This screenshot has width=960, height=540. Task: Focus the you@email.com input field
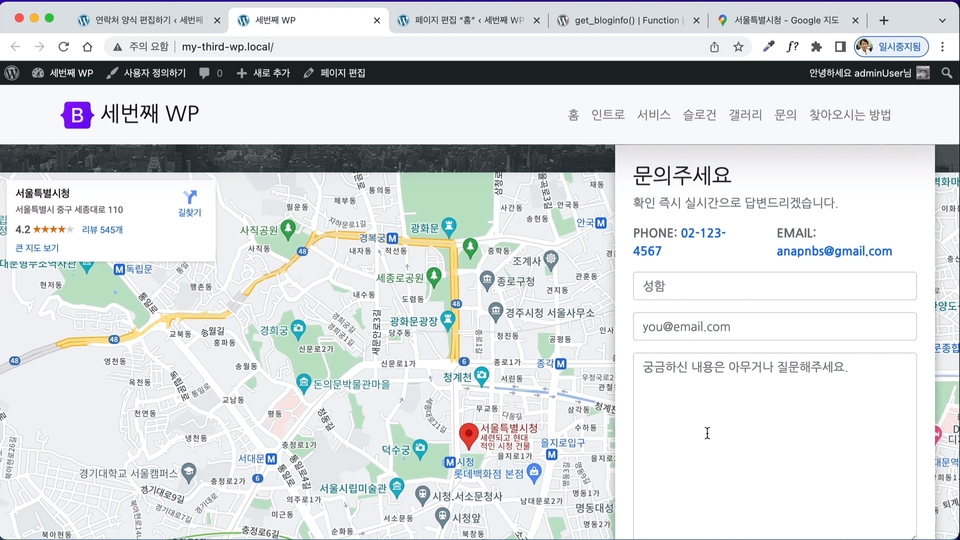coord(774,326)
